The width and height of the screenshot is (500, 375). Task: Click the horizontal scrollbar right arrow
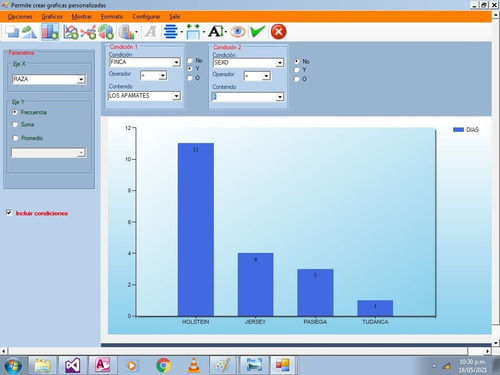488,351
